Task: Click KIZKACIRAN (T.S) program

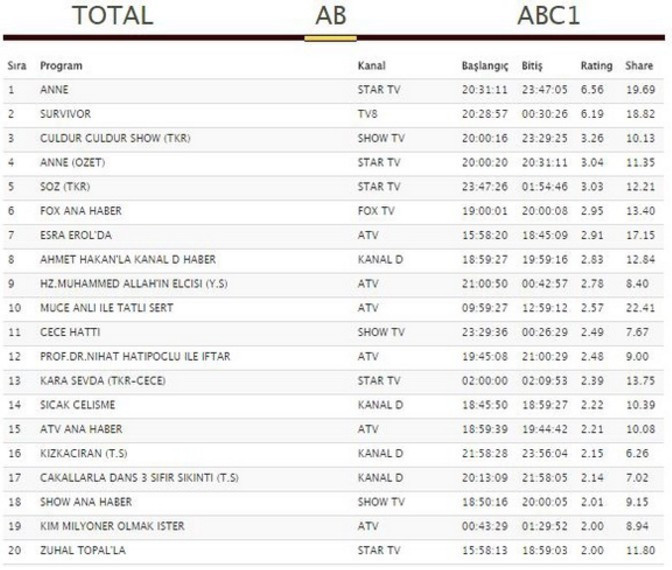Action: click(84, 453)
